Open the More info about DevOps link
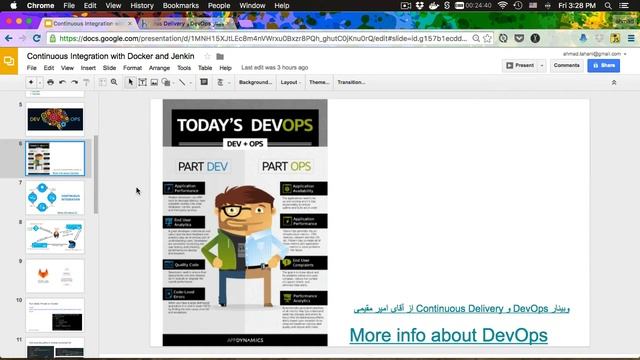The image size is (640, 360). click(x=448, y=335)
